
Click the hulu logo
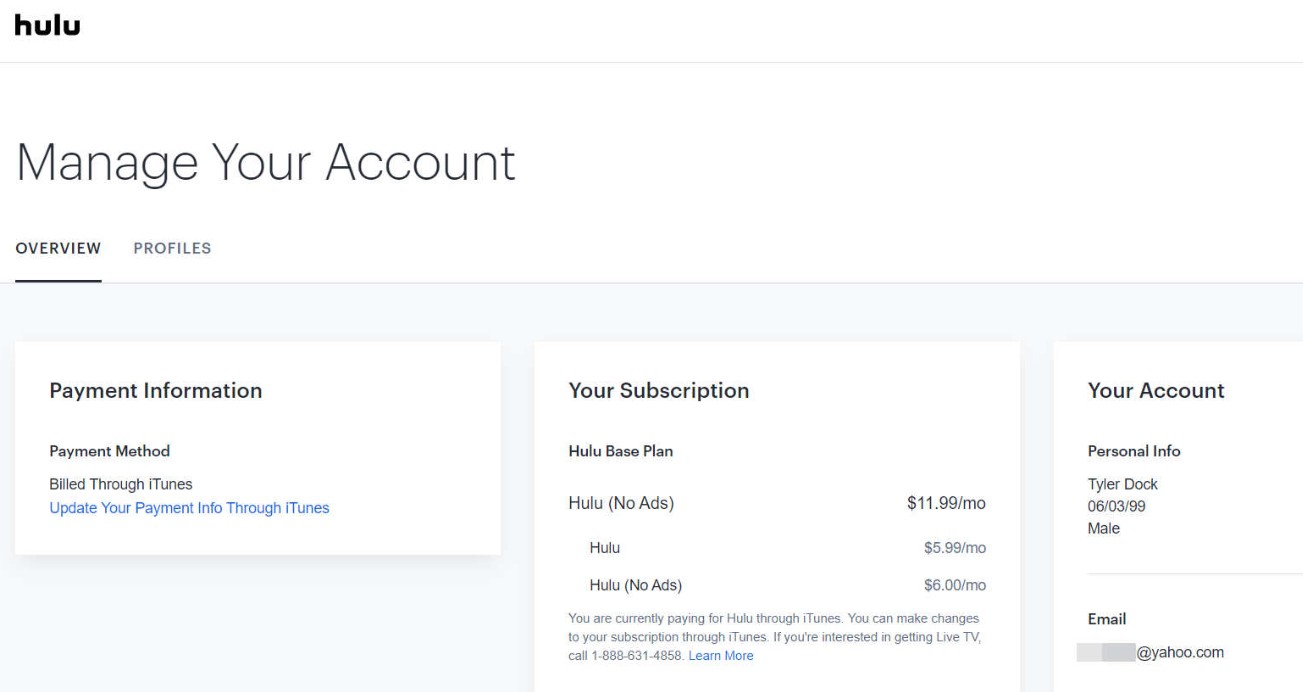point(47,27)
